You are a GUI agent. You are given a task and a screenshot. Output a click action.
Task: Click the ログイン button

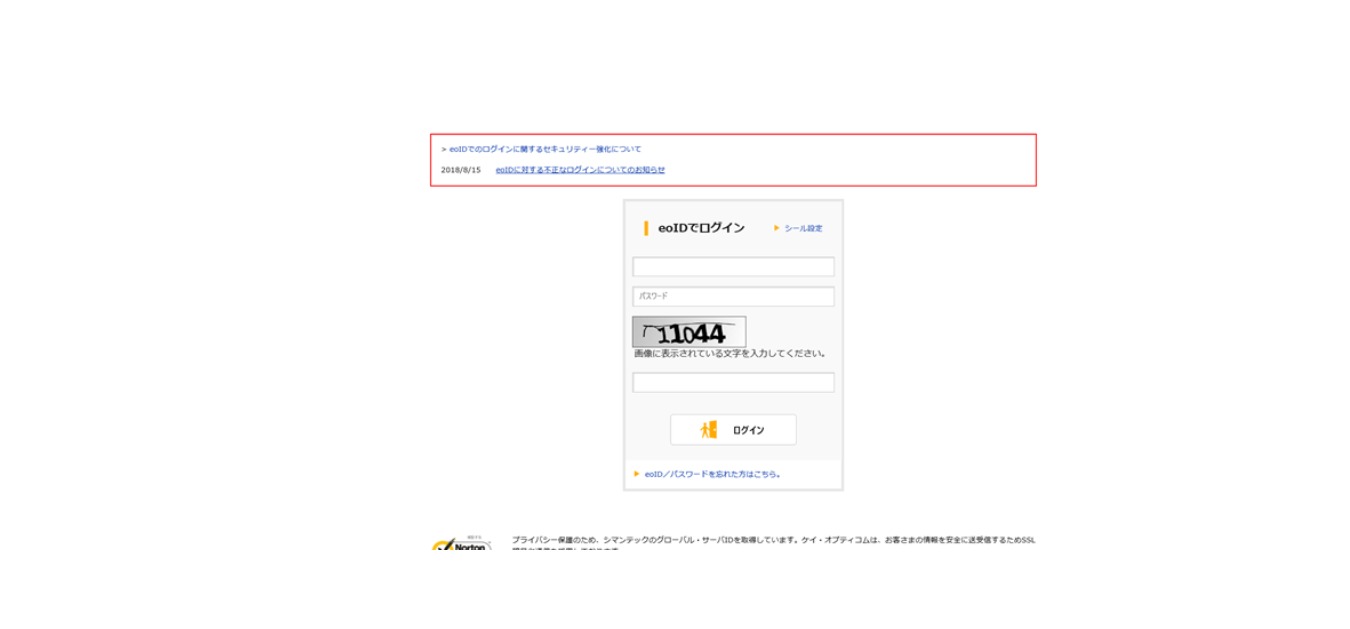[x=733, y=430]
